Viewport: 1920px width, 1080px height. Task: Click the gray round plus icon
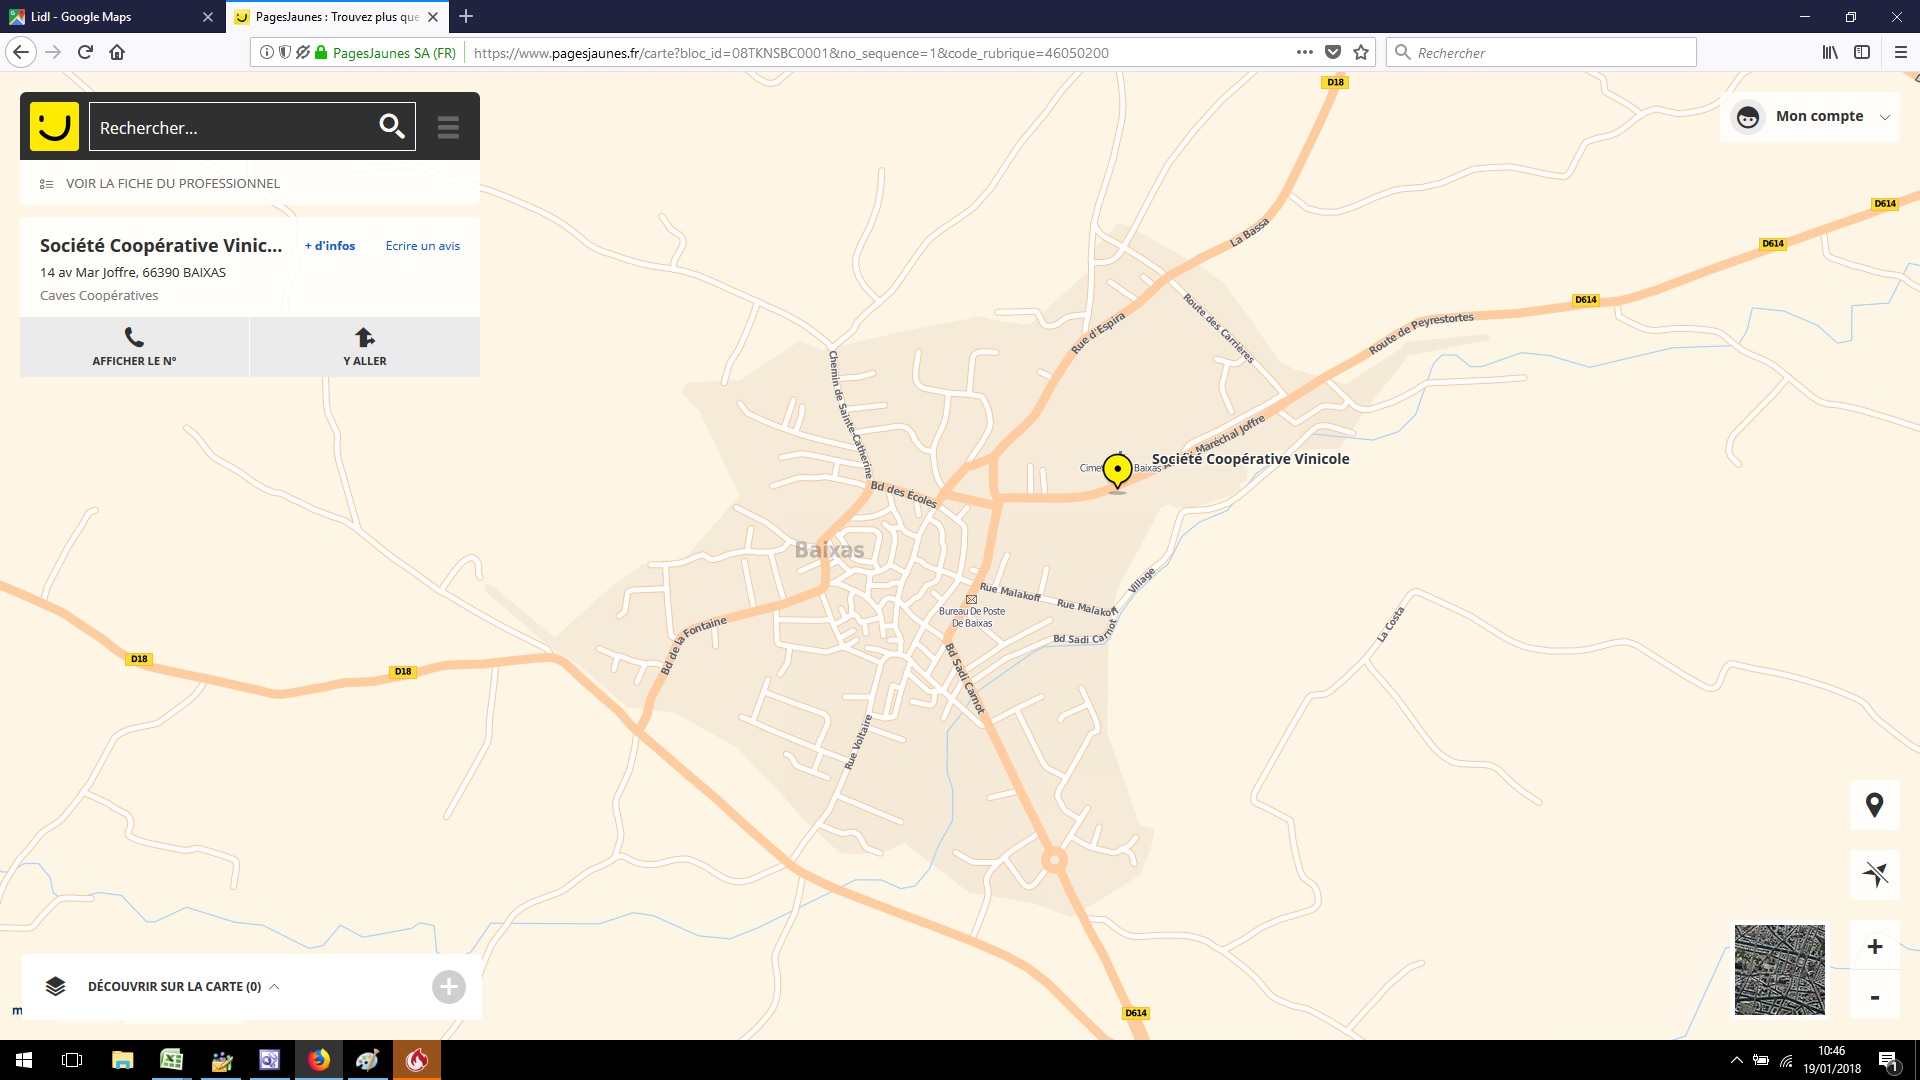448,987
